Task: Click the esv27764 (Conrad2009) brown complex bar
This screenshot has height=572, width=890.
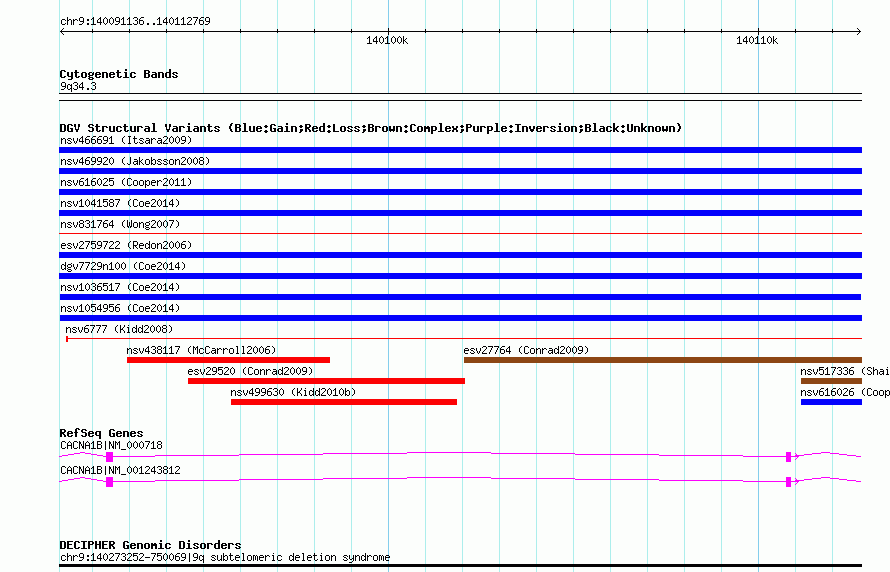Action: pos(663,360)
